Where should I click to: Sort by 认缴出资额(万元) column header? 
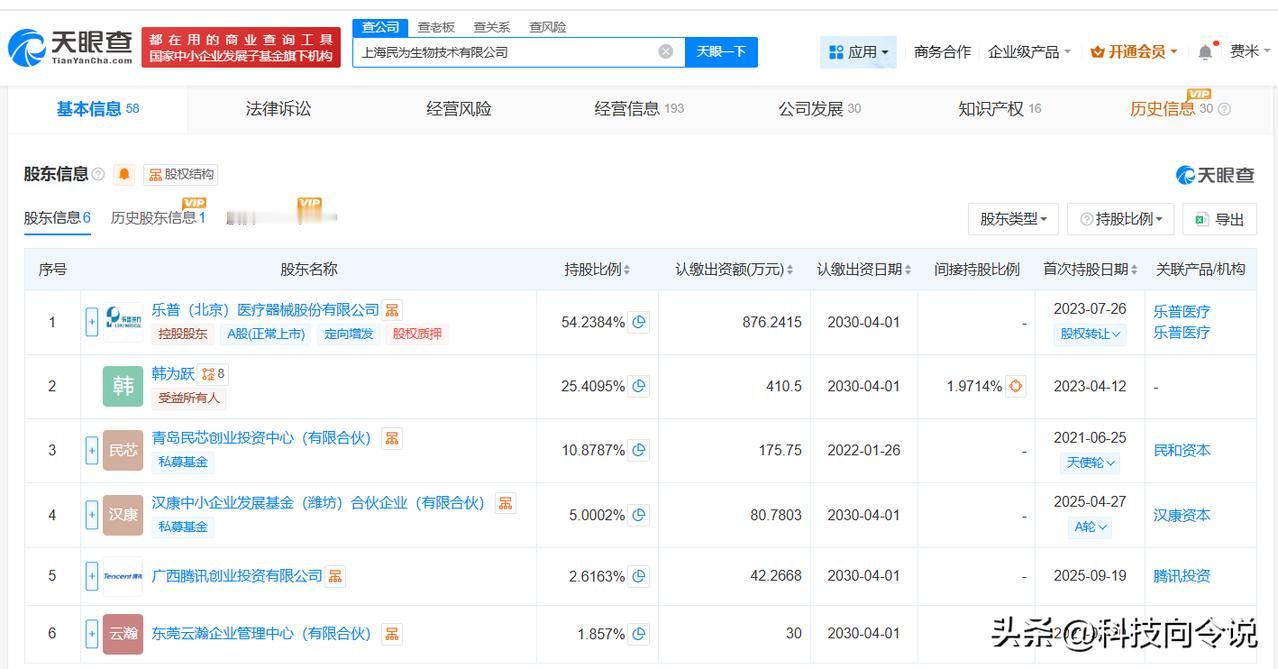734,270
